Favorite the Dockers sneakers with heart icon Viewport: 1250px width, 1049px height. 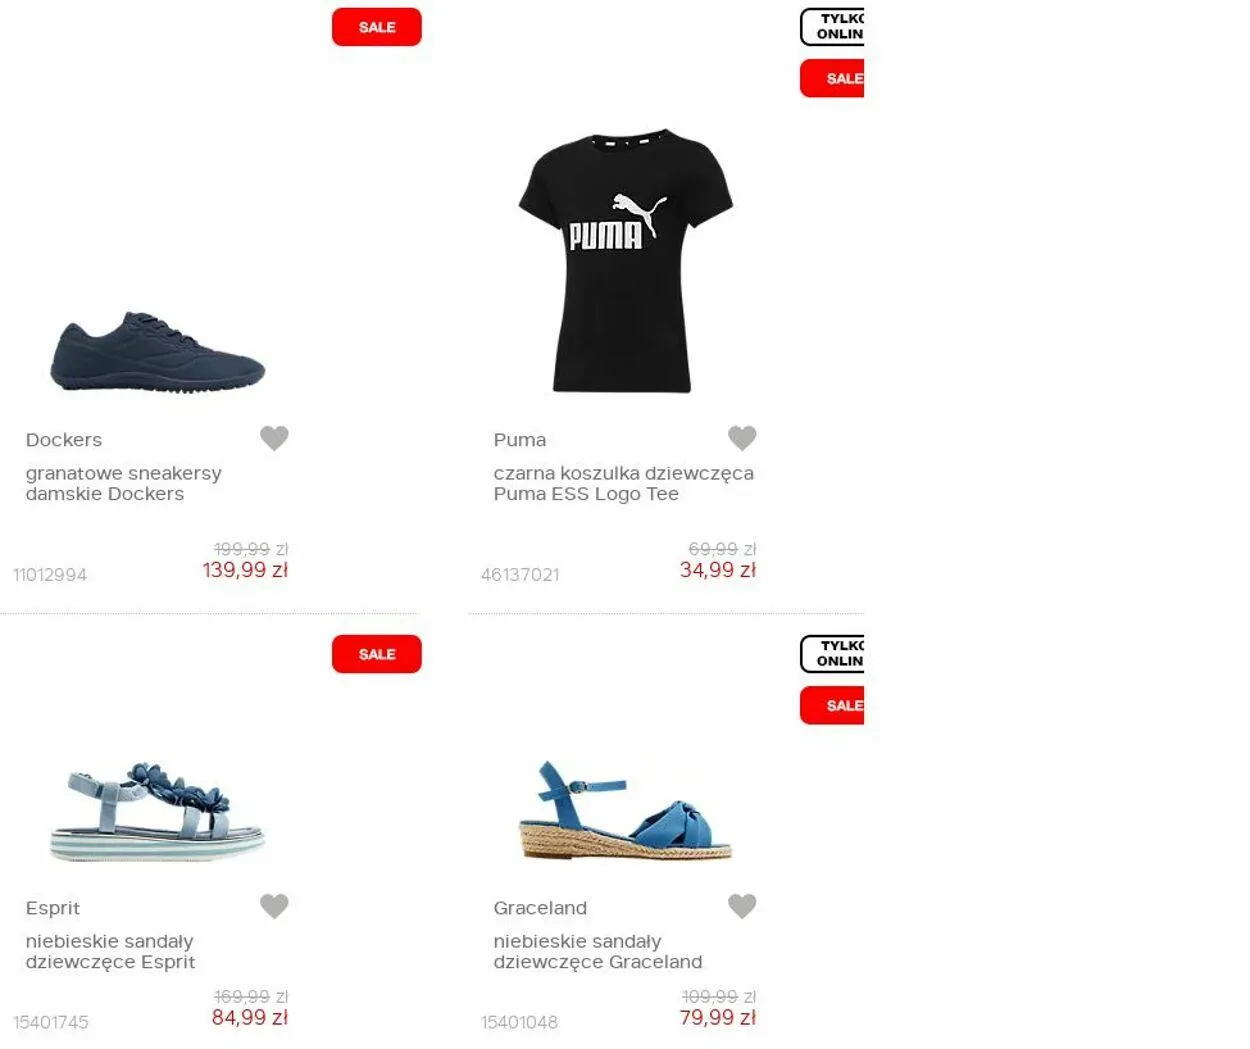pos(274,438)
